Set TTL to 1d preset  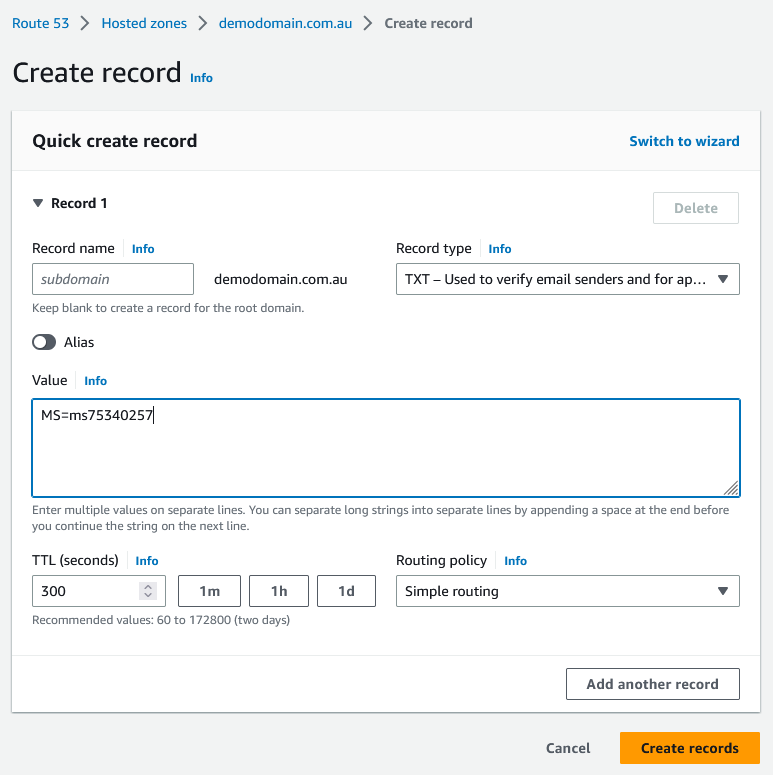[346, 591]
